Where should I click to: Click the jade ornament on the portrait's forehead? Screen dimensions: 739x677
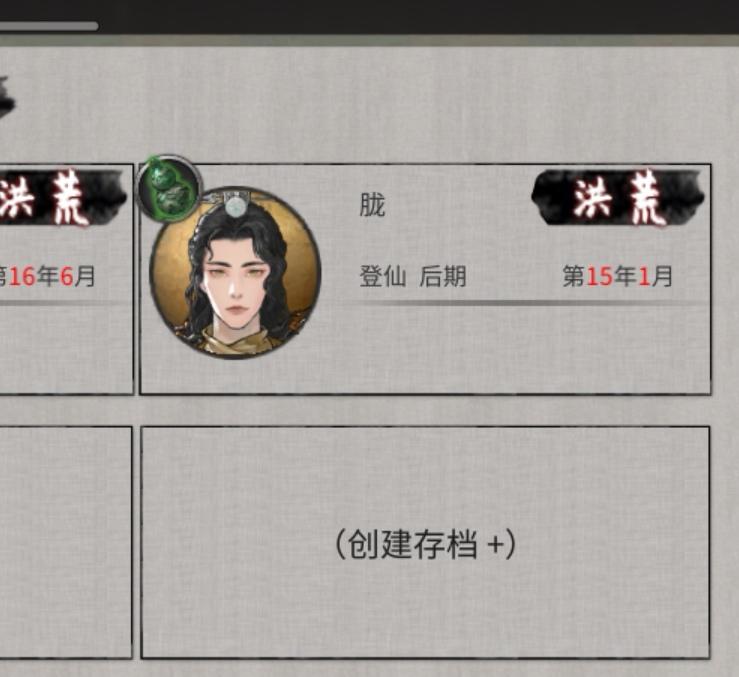(234, 206)
